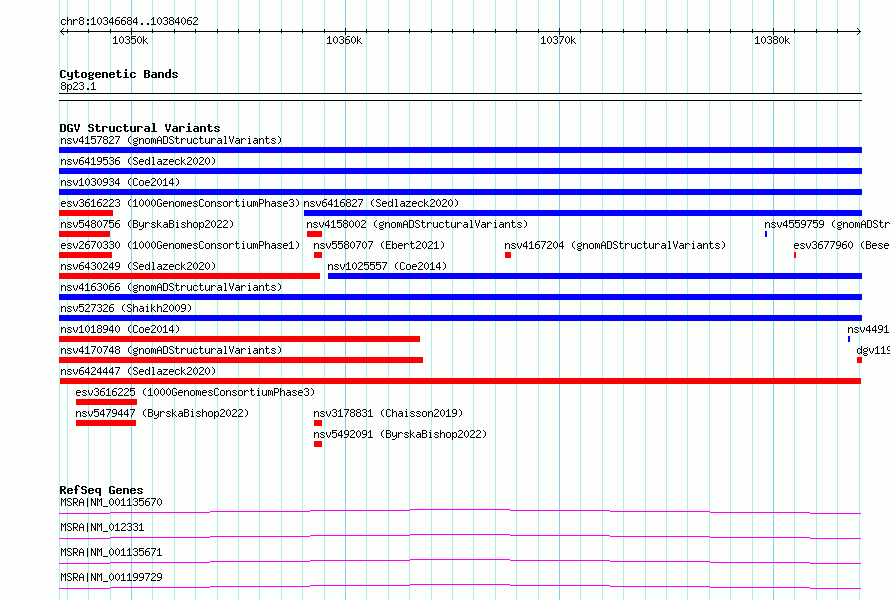890x600 pixels.
Task: Click the red bar under nsv5479447 (ByrskaBishop2022)
Action: tap(106, 423)
